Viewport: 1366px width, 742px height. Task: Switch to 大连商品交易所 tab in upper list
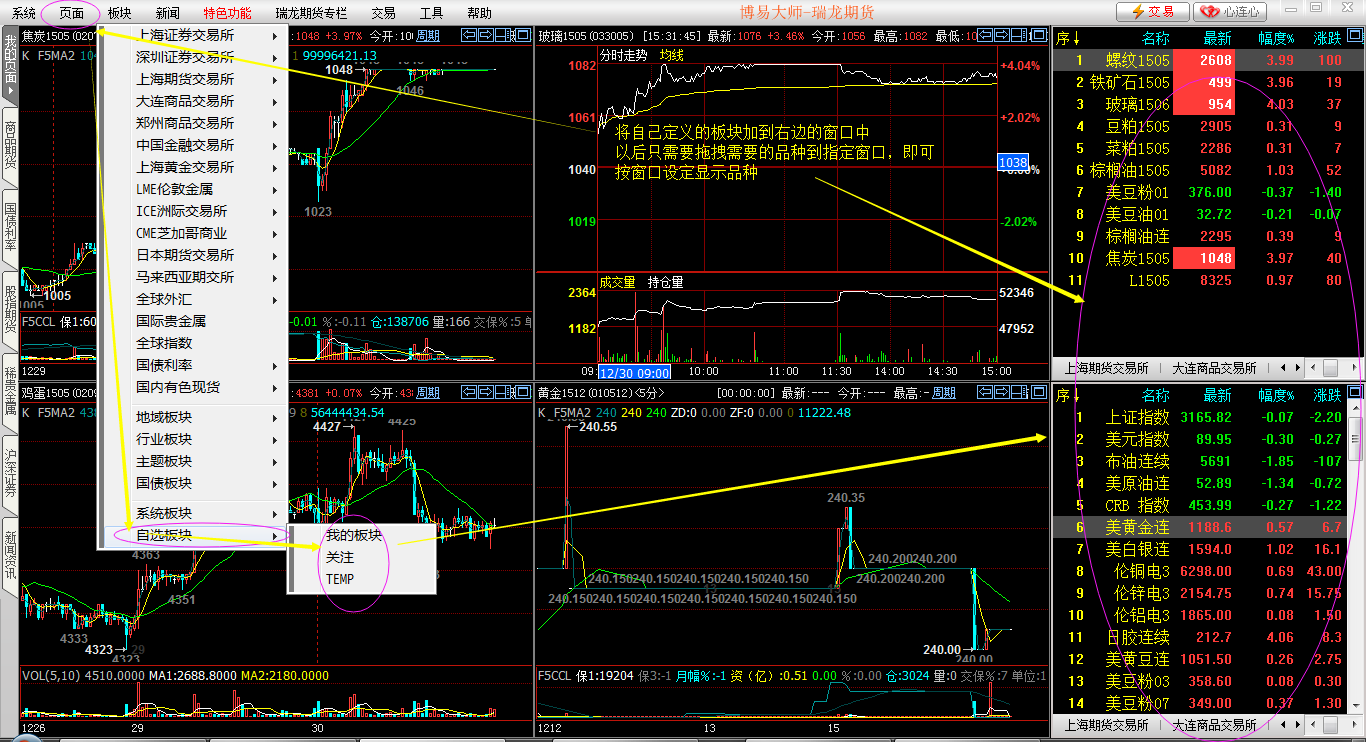click(x=1213, y=368)
